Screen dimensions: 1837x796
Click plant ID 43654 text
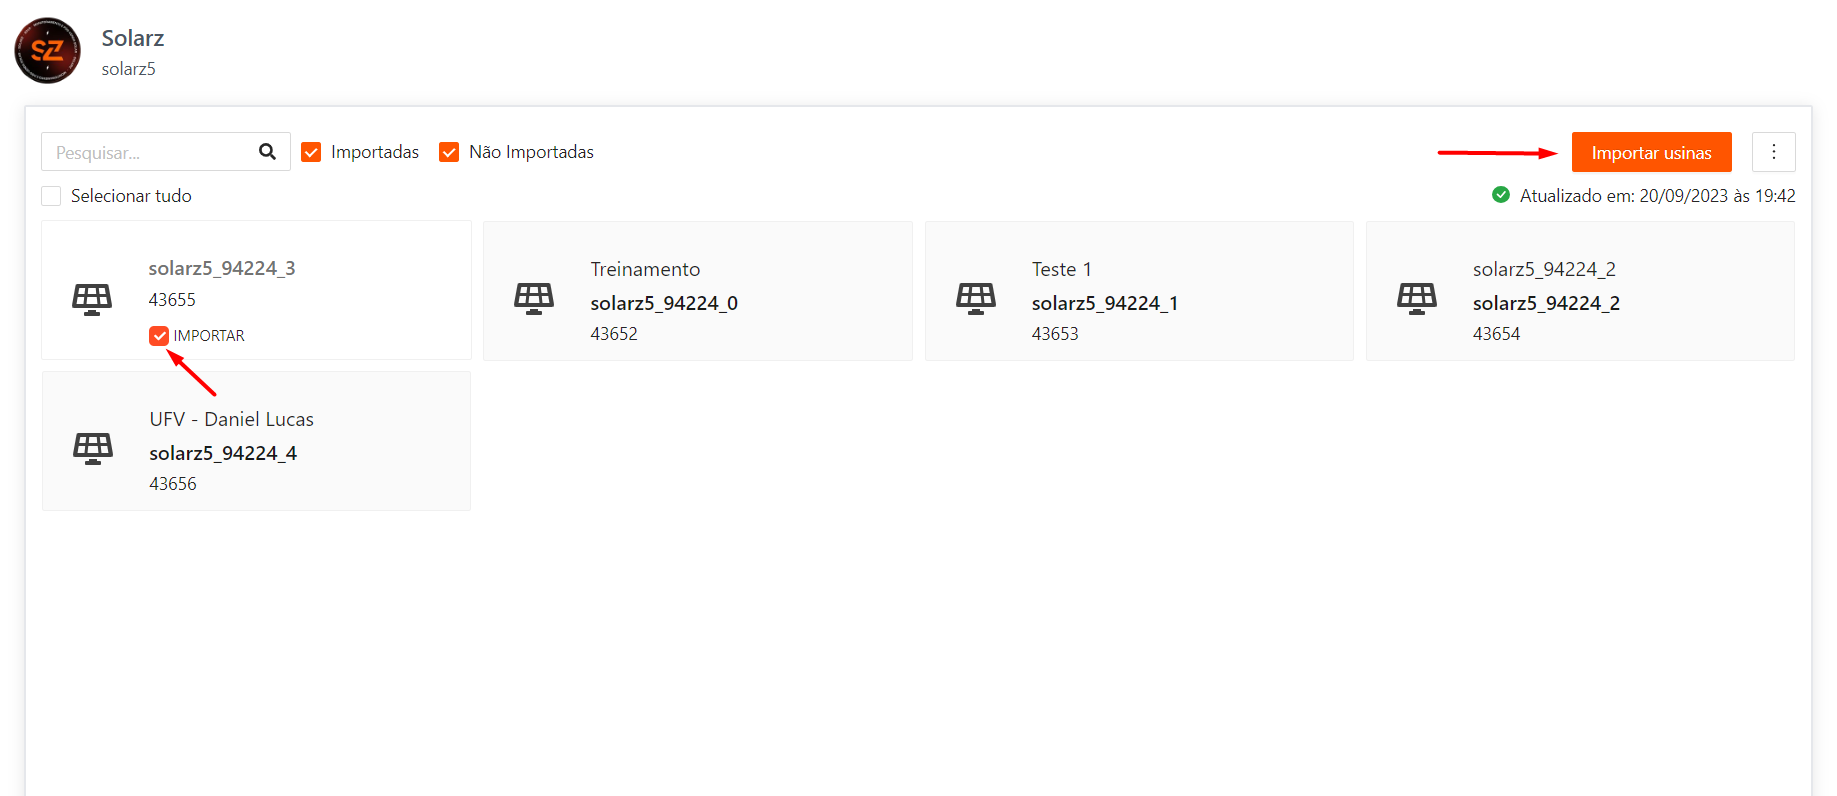[1496, 334]
